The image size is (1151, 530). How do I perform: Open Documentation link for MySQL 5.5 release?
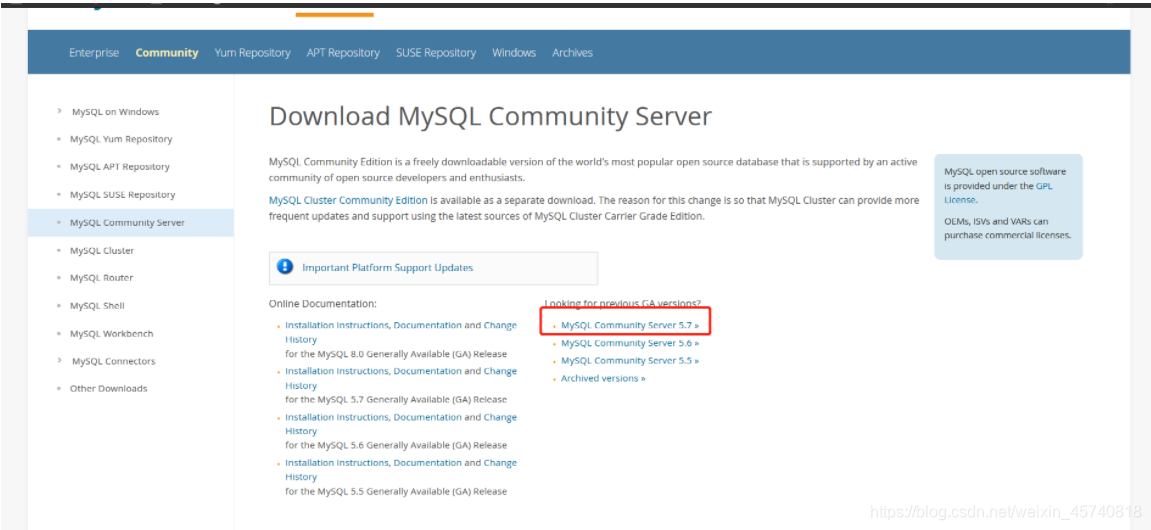click(428, 462)
